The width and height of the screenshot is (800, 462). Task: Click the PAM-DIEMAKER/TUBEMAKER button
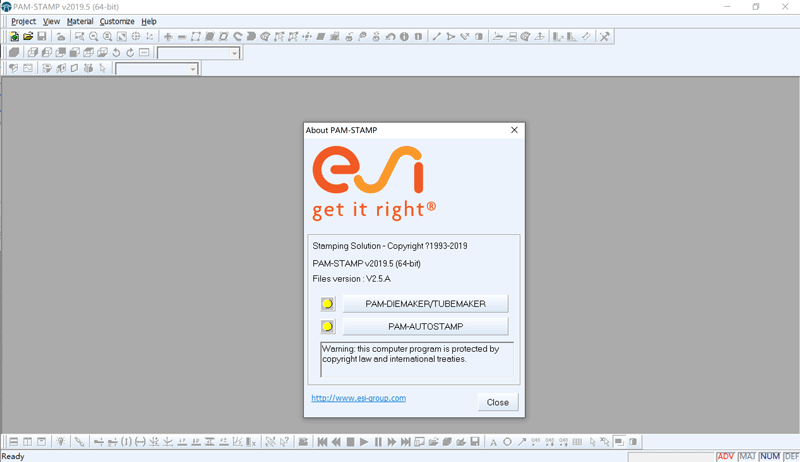click(426, 304)
